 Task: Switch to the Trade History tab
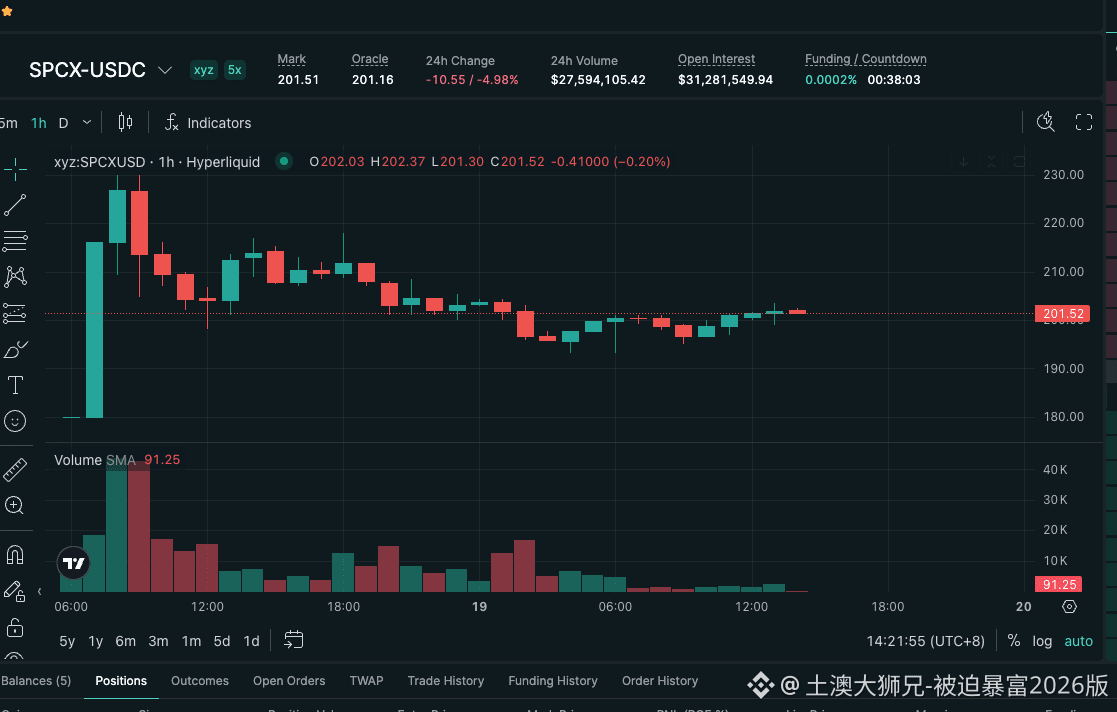445,681
